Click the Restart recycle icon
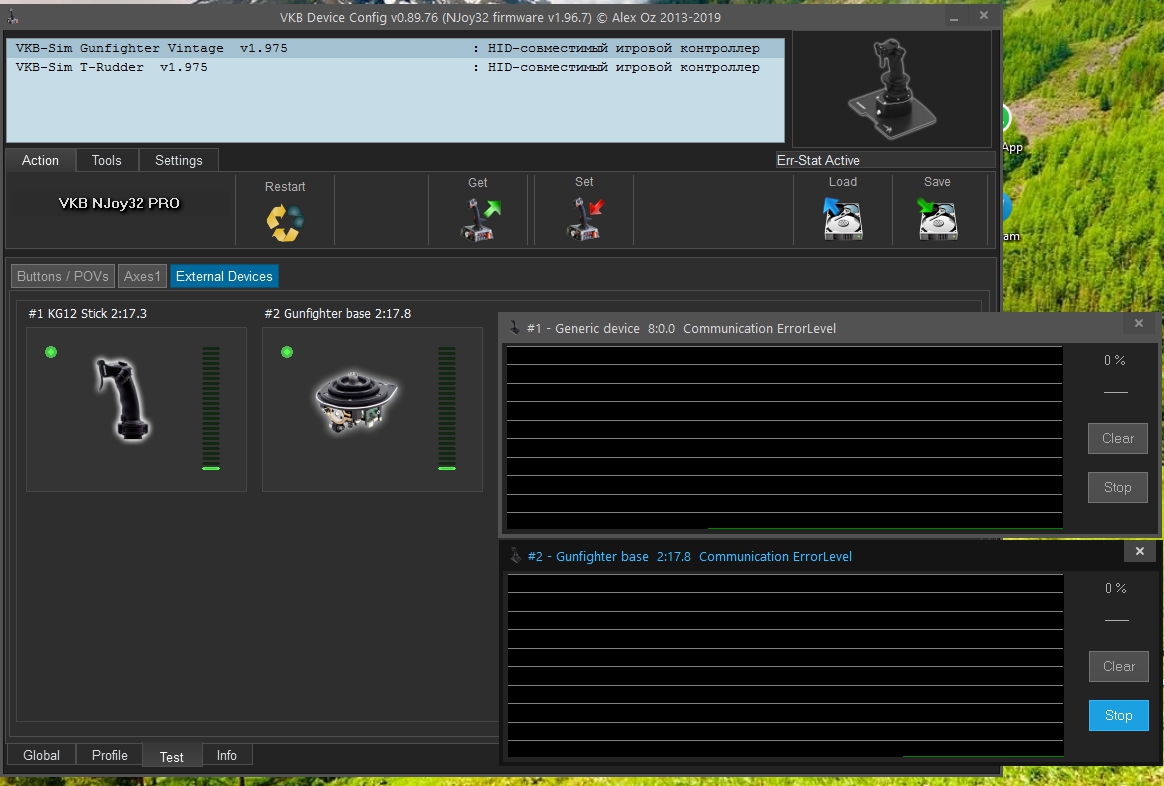The image size is (1164, 786). point(285,223)
